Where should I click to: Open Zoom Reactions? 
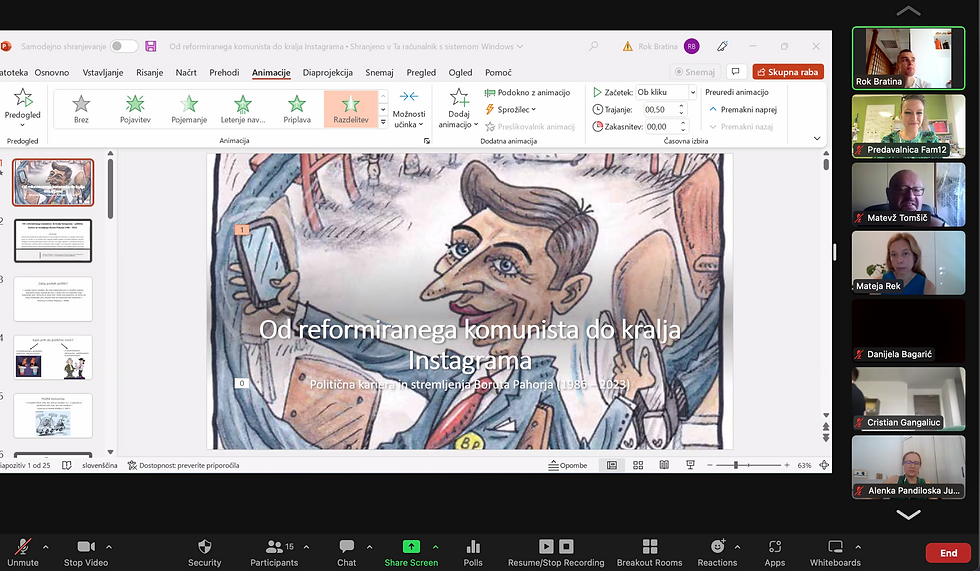coord(718,552)
